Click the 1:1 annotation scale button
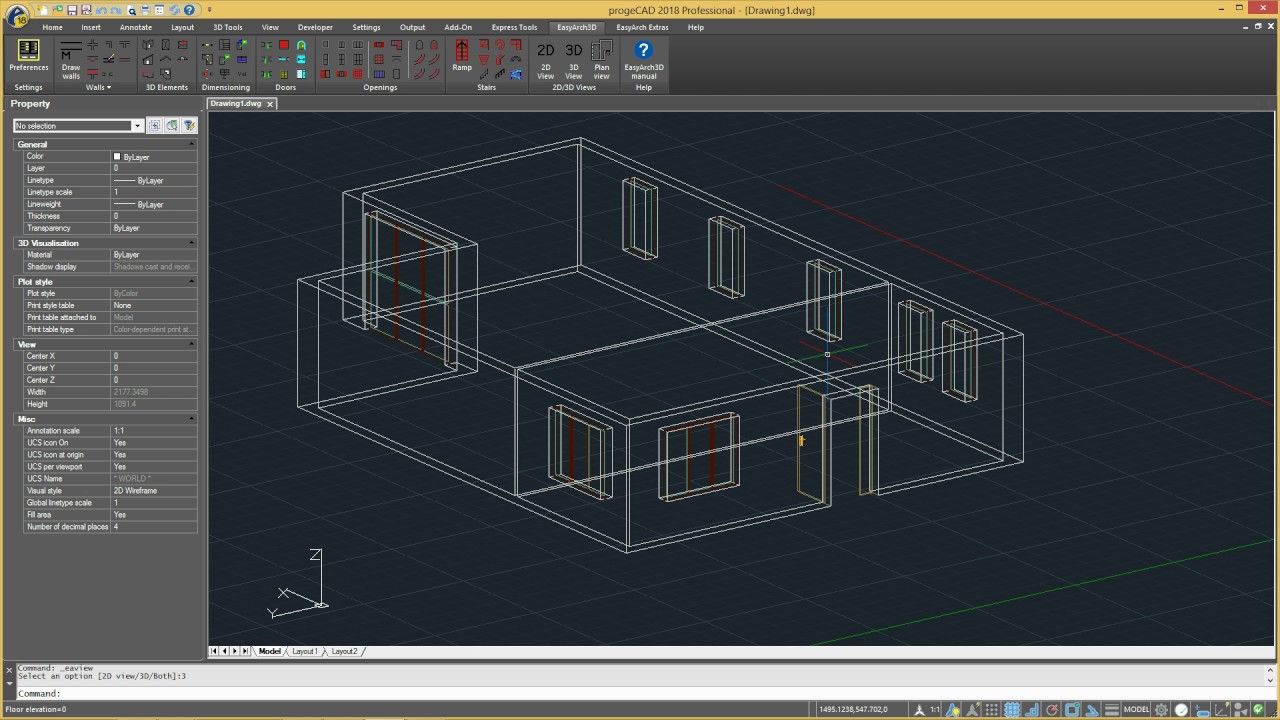 coord(935,710)
